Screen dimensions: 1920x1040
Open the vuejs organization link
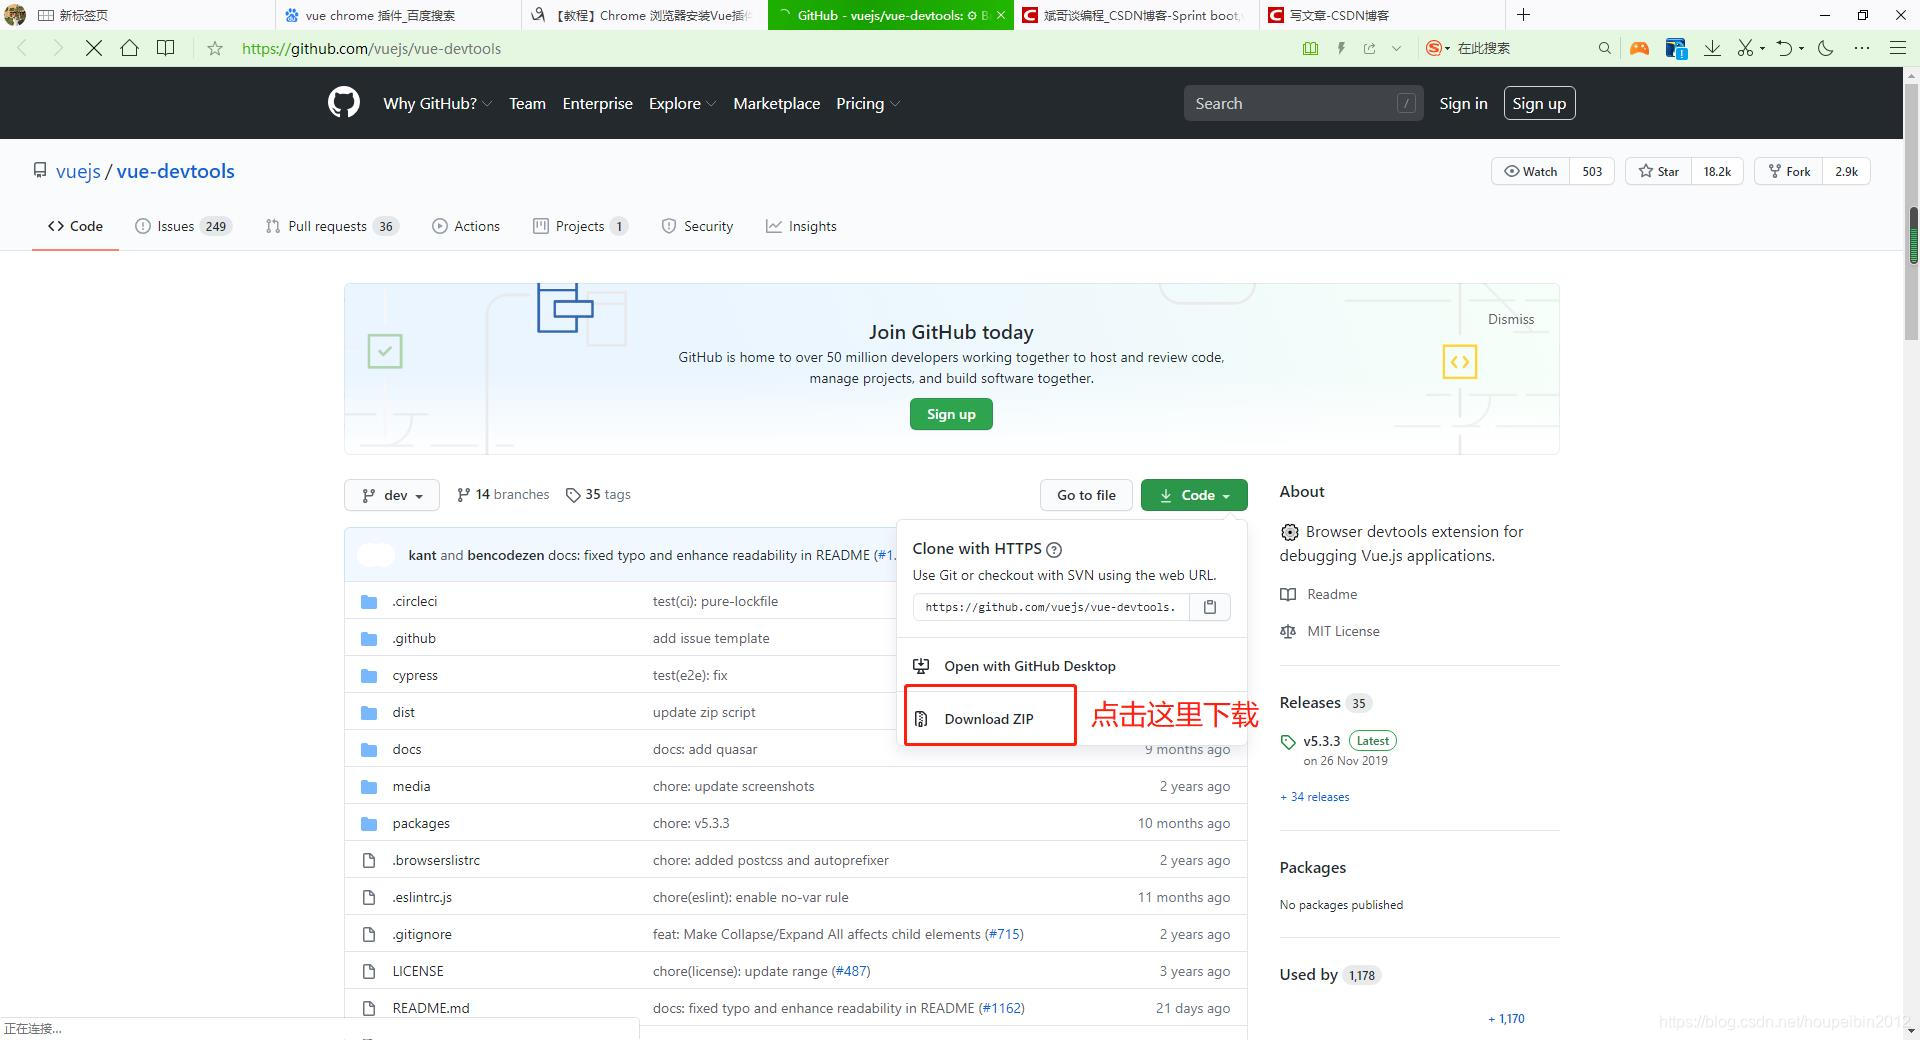[78, 171]
